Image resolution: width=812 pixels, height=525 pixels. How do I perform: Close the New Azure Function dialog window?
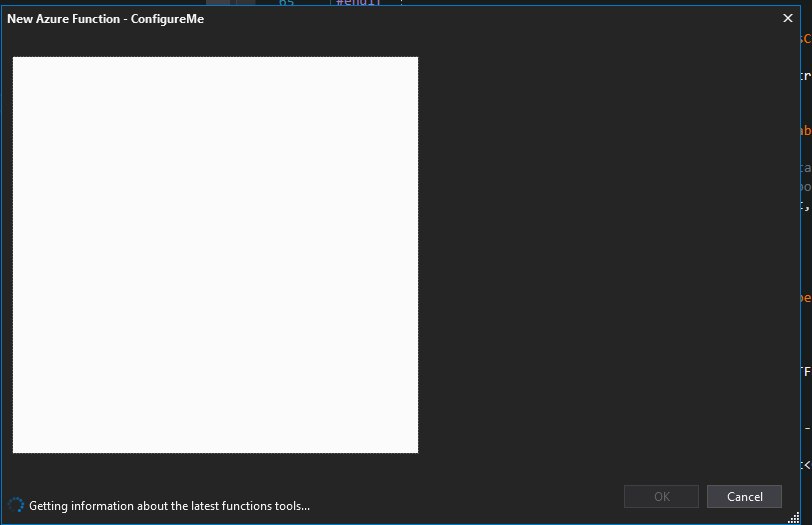click(788, 19)
